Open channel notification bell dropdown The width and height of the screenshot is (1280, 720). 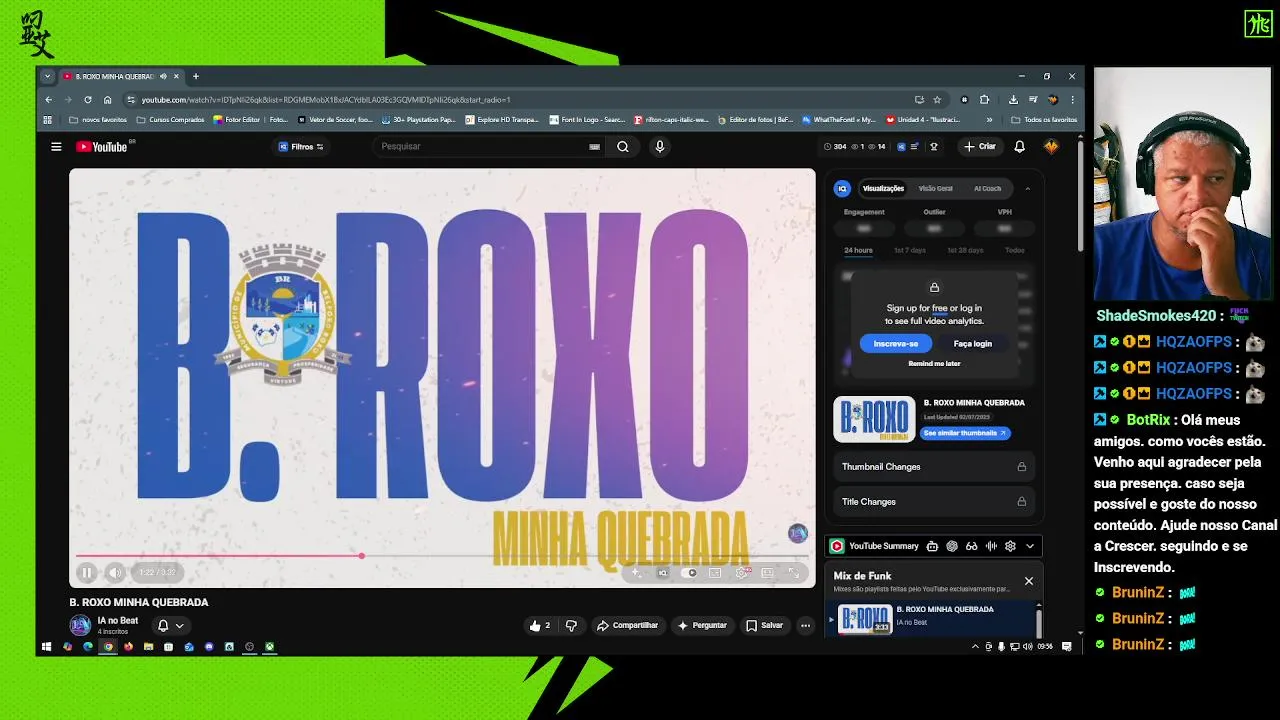point(170,626)
